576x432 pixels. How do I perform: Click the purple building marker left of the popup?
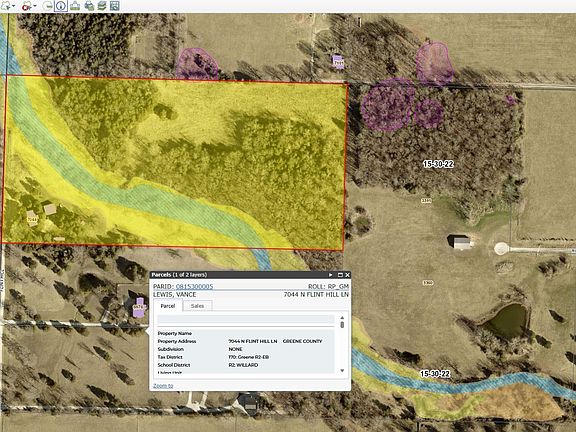point(139,307)
